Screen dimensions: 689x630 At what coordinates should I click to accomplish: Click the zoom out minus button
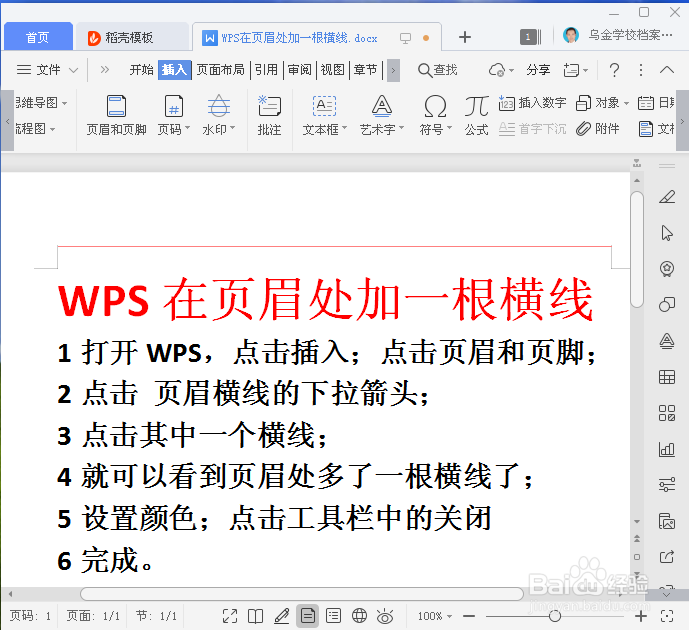pos(469,616)
